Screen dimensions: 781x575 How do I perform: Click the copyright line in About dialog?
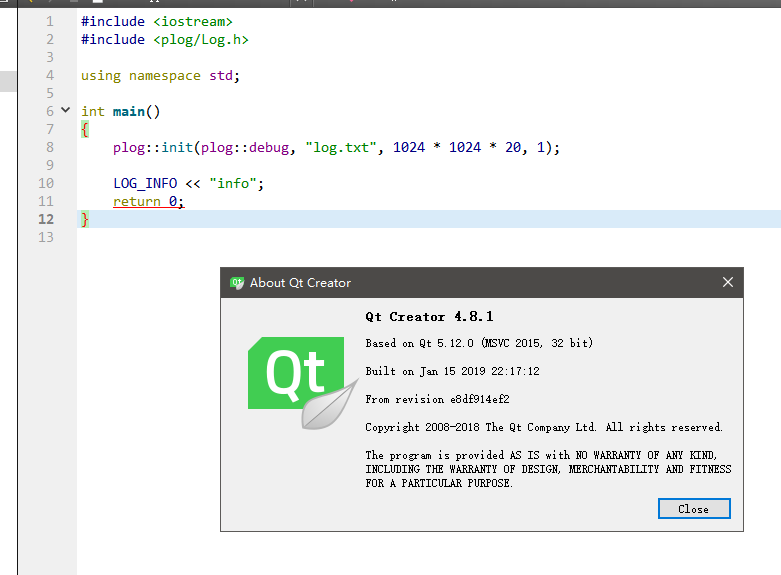point(544,428)
